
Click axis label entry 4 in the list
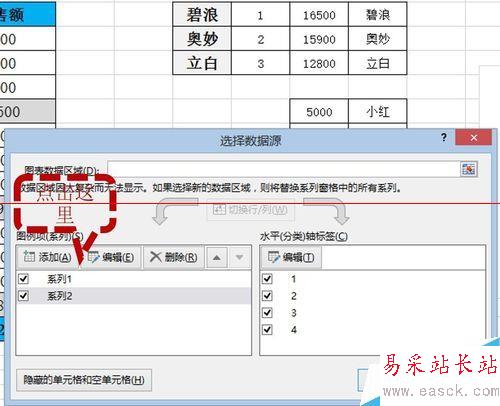point(293,330)
